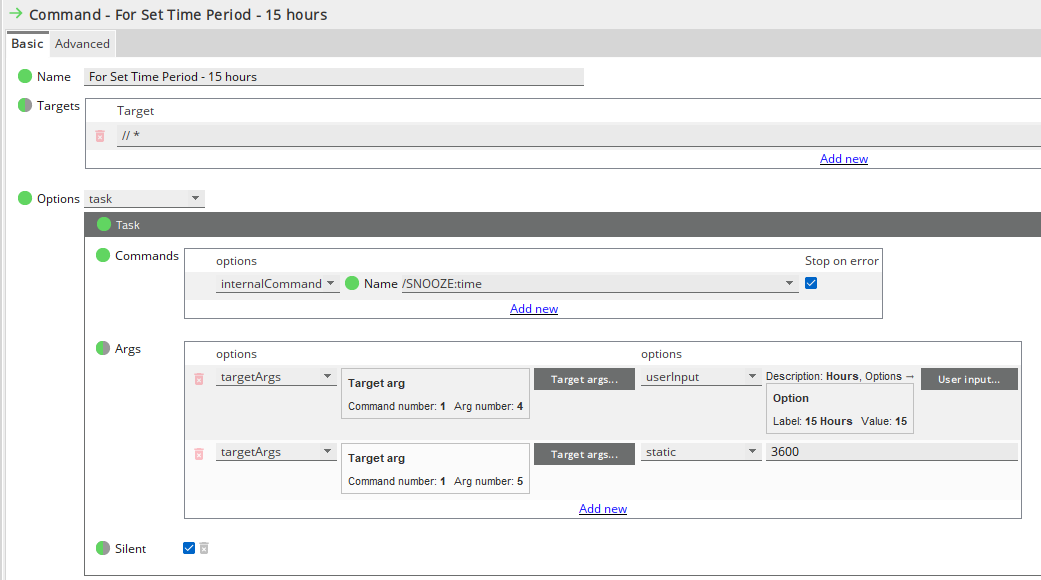Delete the second targetArgs row (Arg 5)
1041x580 pixels.
click(x=199, y=453)
